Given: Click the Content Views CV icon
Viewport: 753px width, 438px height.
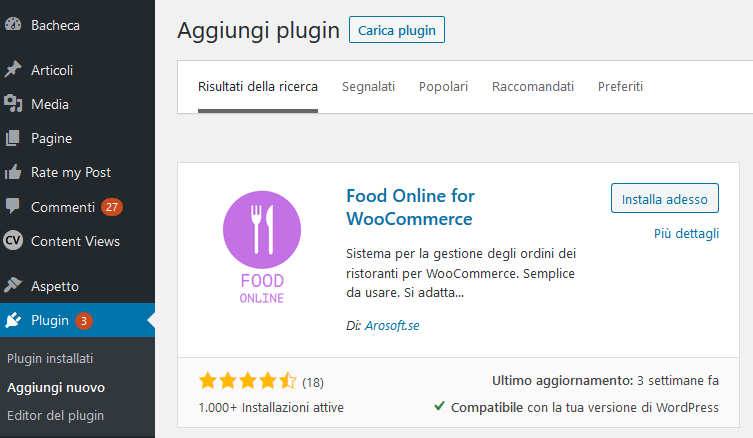Looking at the screenshot, I should point(13,241).
